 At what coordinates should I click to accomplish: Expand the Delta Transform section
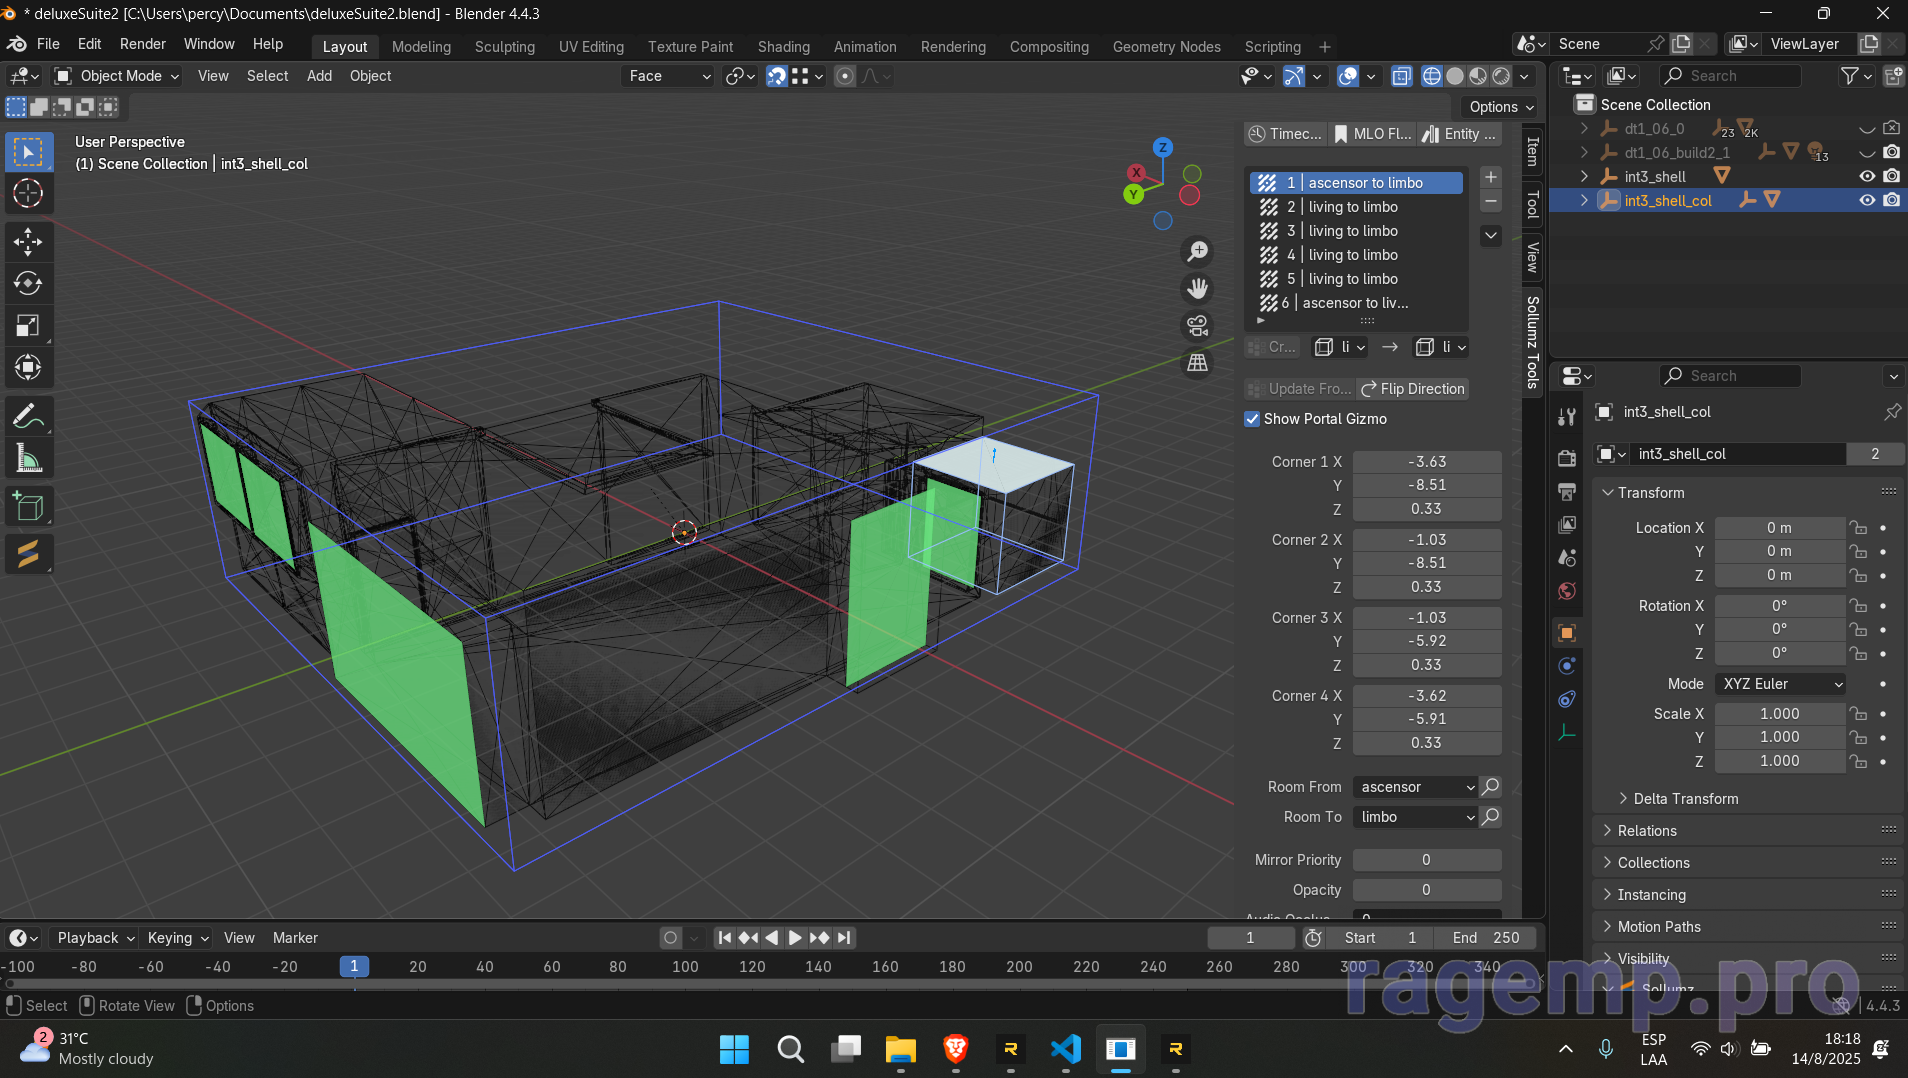pos(1686,799)
